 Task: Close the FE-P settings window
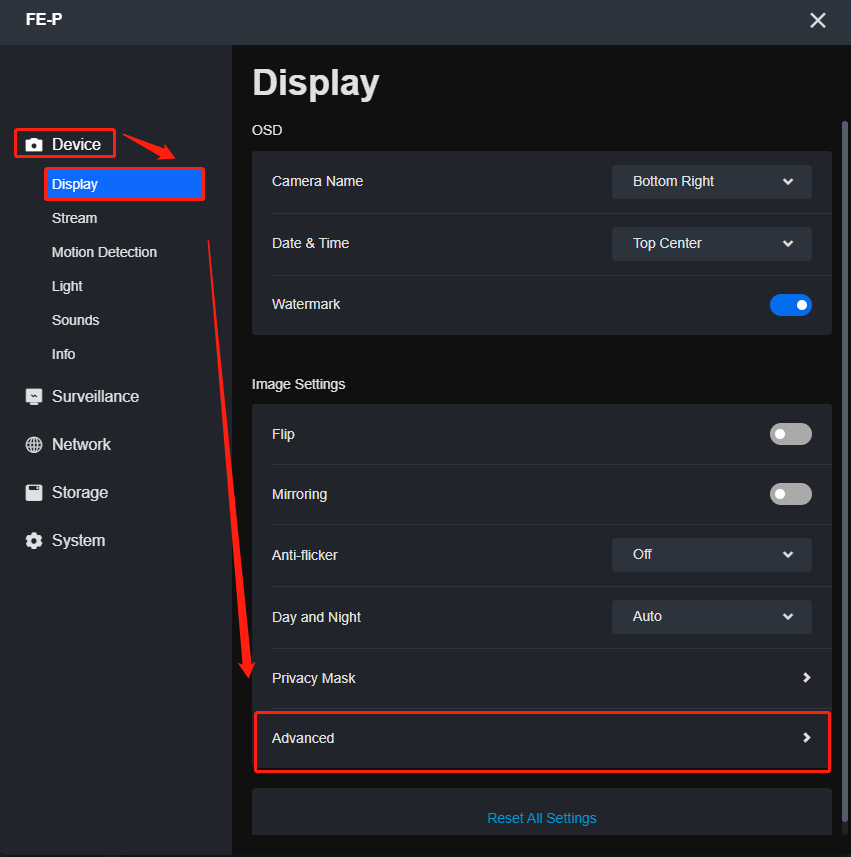coord(817,20)
